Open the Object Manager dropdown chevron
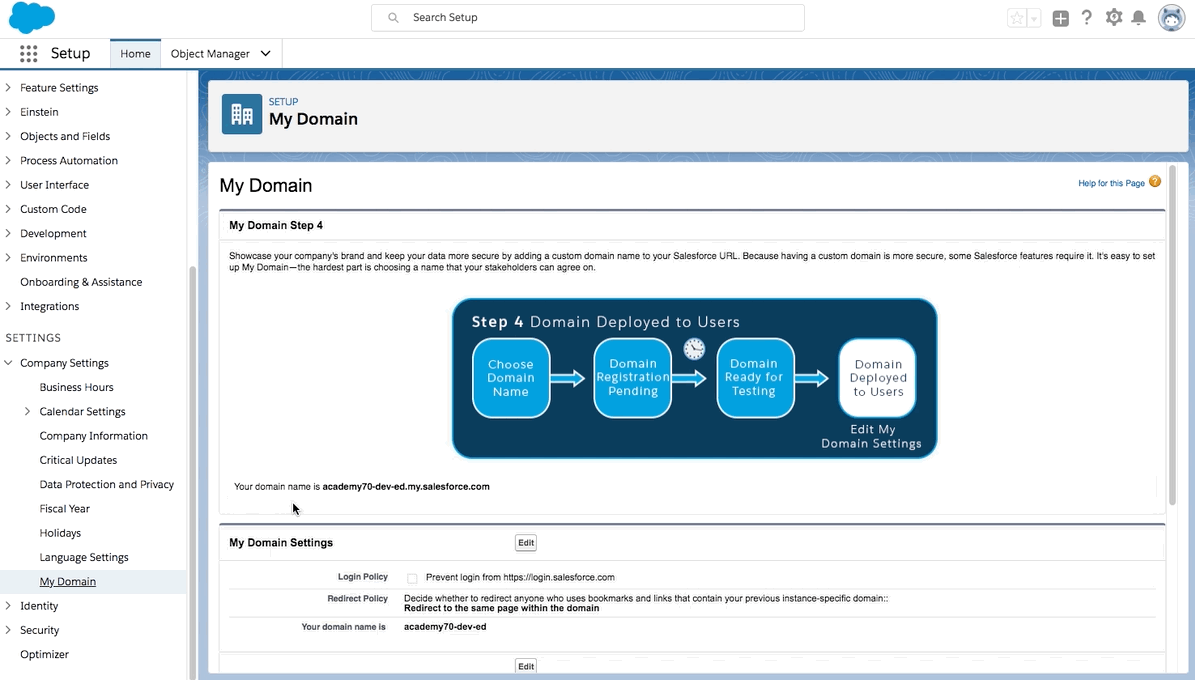Screen dimensions: 1195x680 click(x=265, y=53)
